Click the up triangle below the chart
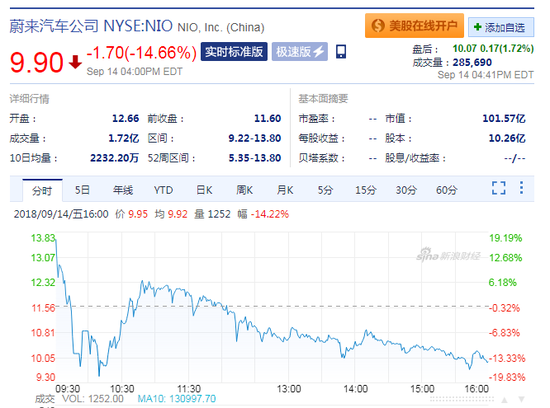550x408 pixels. [x=504, y=400]
